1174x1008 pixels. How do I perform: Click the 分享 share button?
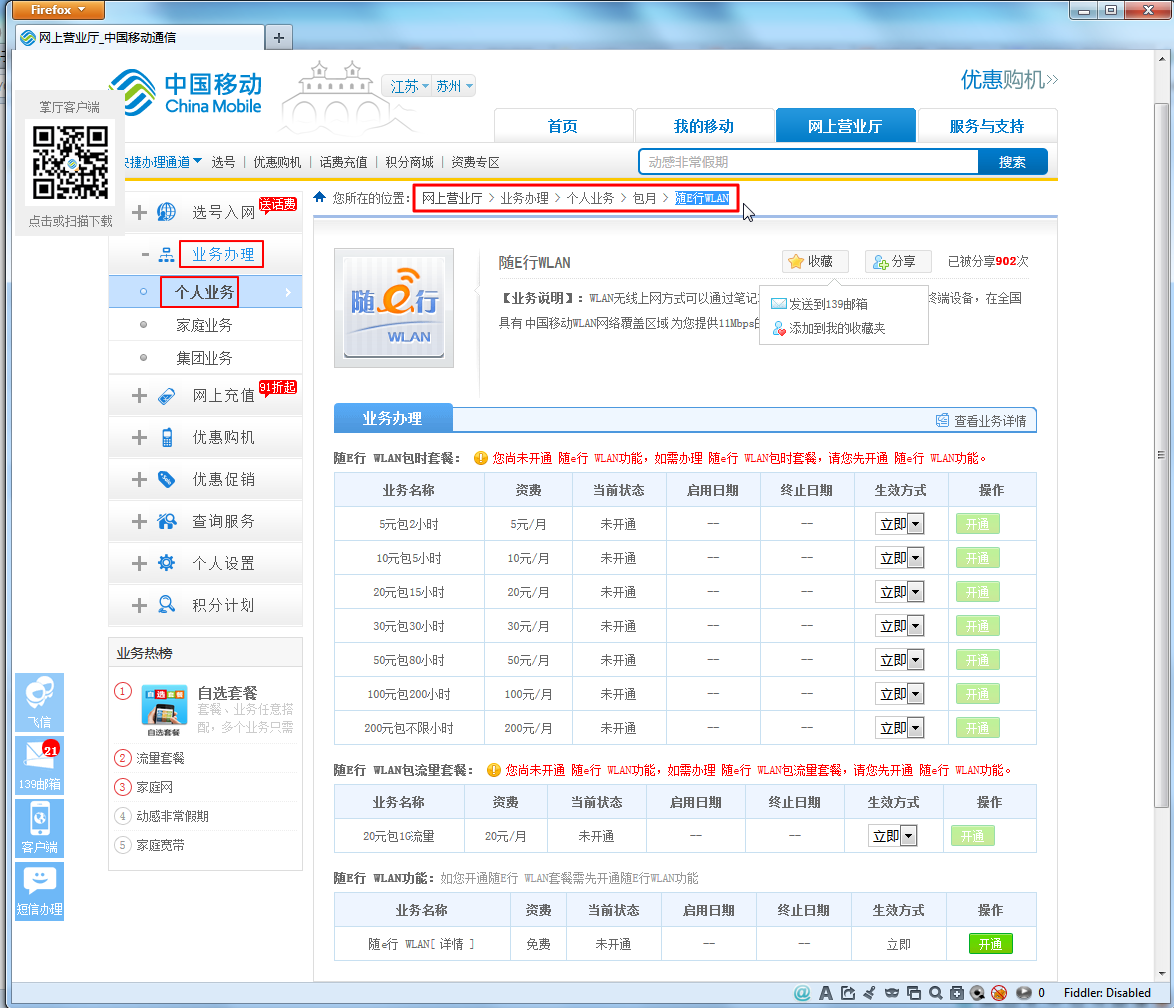tap(897, 261)
